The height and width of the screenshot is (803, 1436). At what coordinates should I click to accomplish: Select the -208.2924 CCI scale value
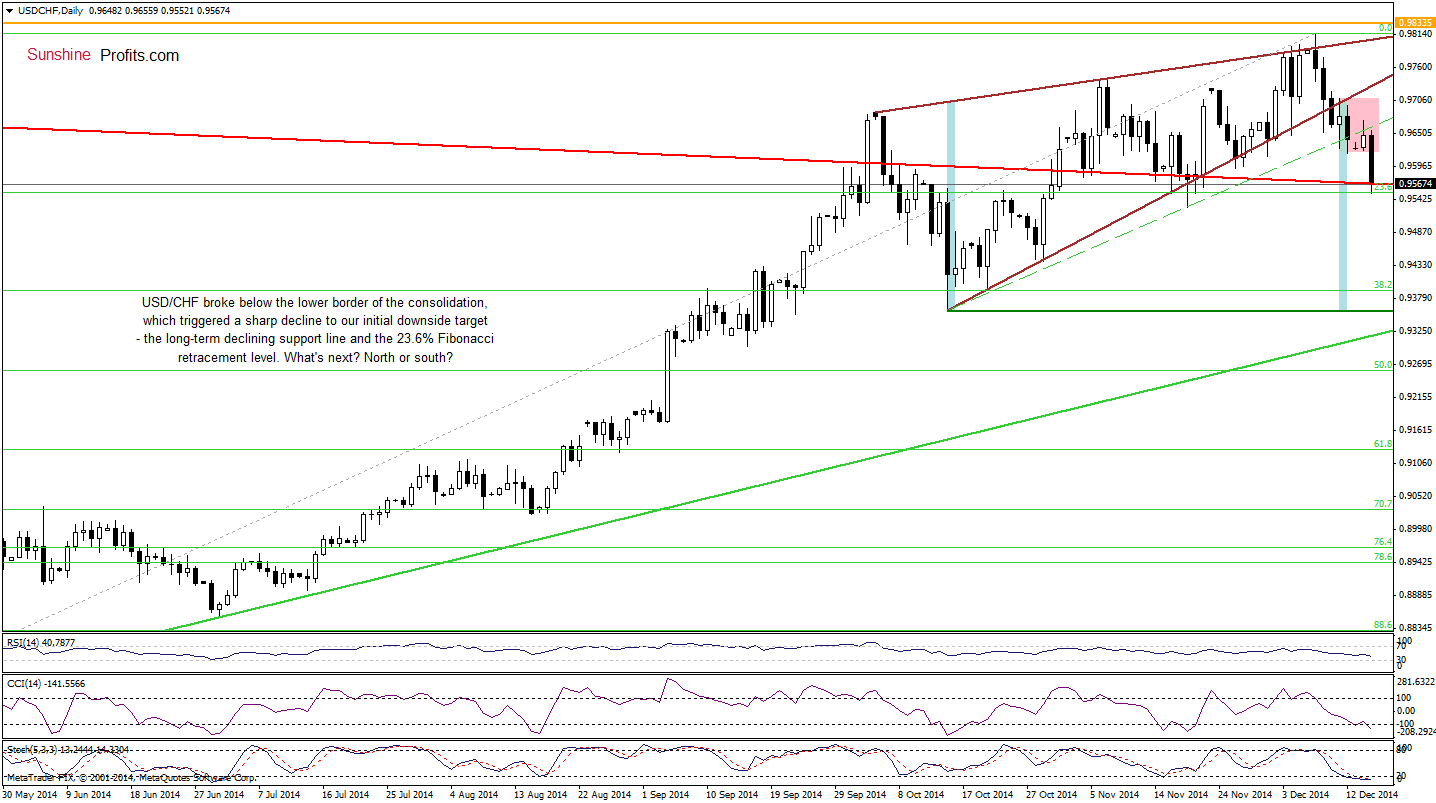(1415, 733)
